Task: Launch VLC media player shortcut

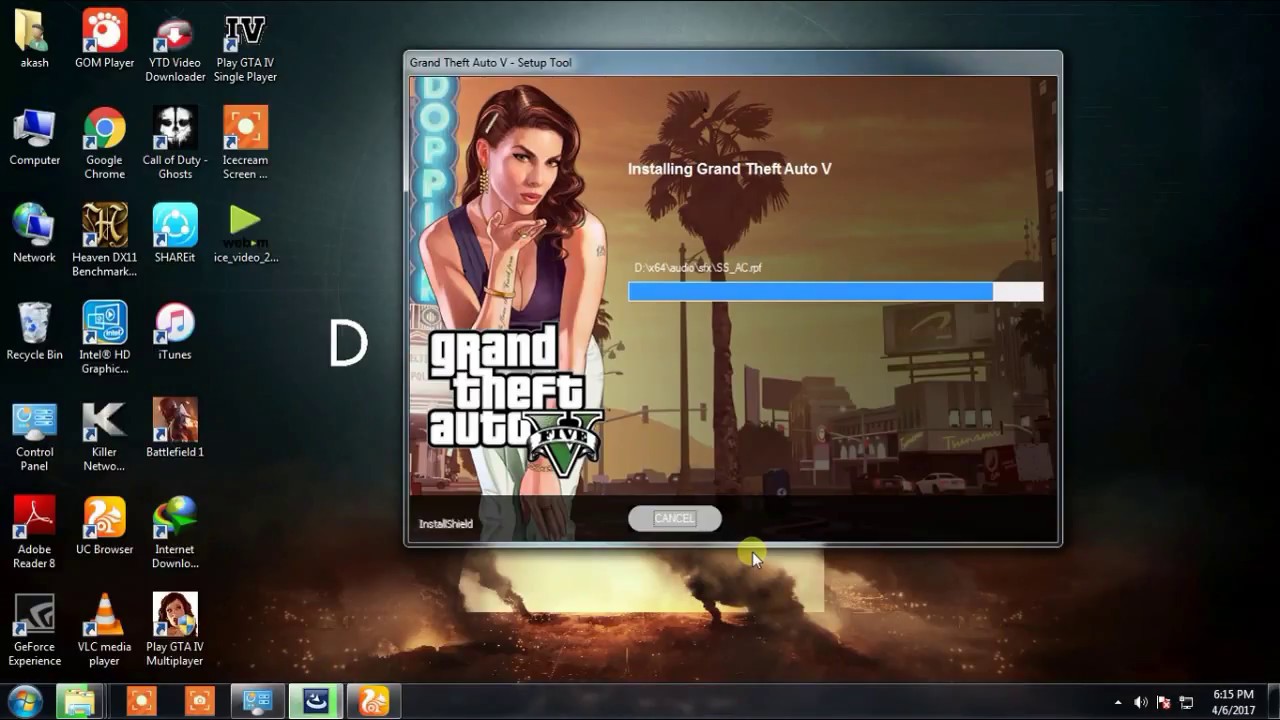Action: coord(104,630)
